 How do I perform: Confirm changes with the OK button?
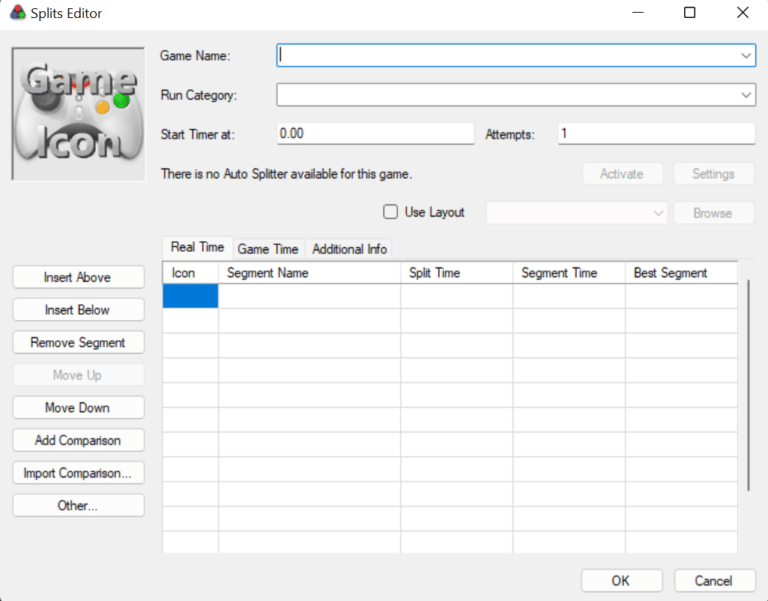(622, 580)
